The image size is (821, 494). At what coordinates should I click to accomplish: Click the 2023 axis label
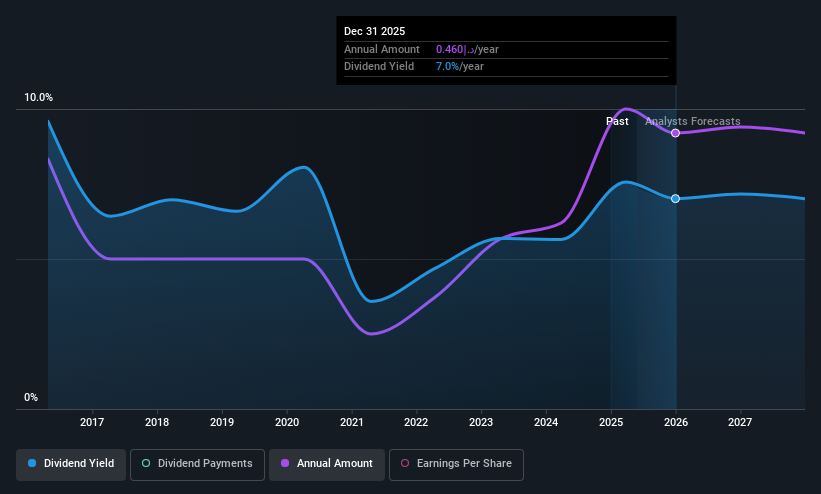481,422
